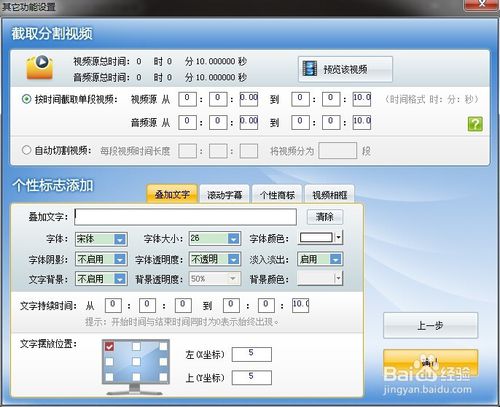The width and height of the screenshot is (500, 407).
Task: Switch to the 个性商标 tab
Action: point(277,195)
